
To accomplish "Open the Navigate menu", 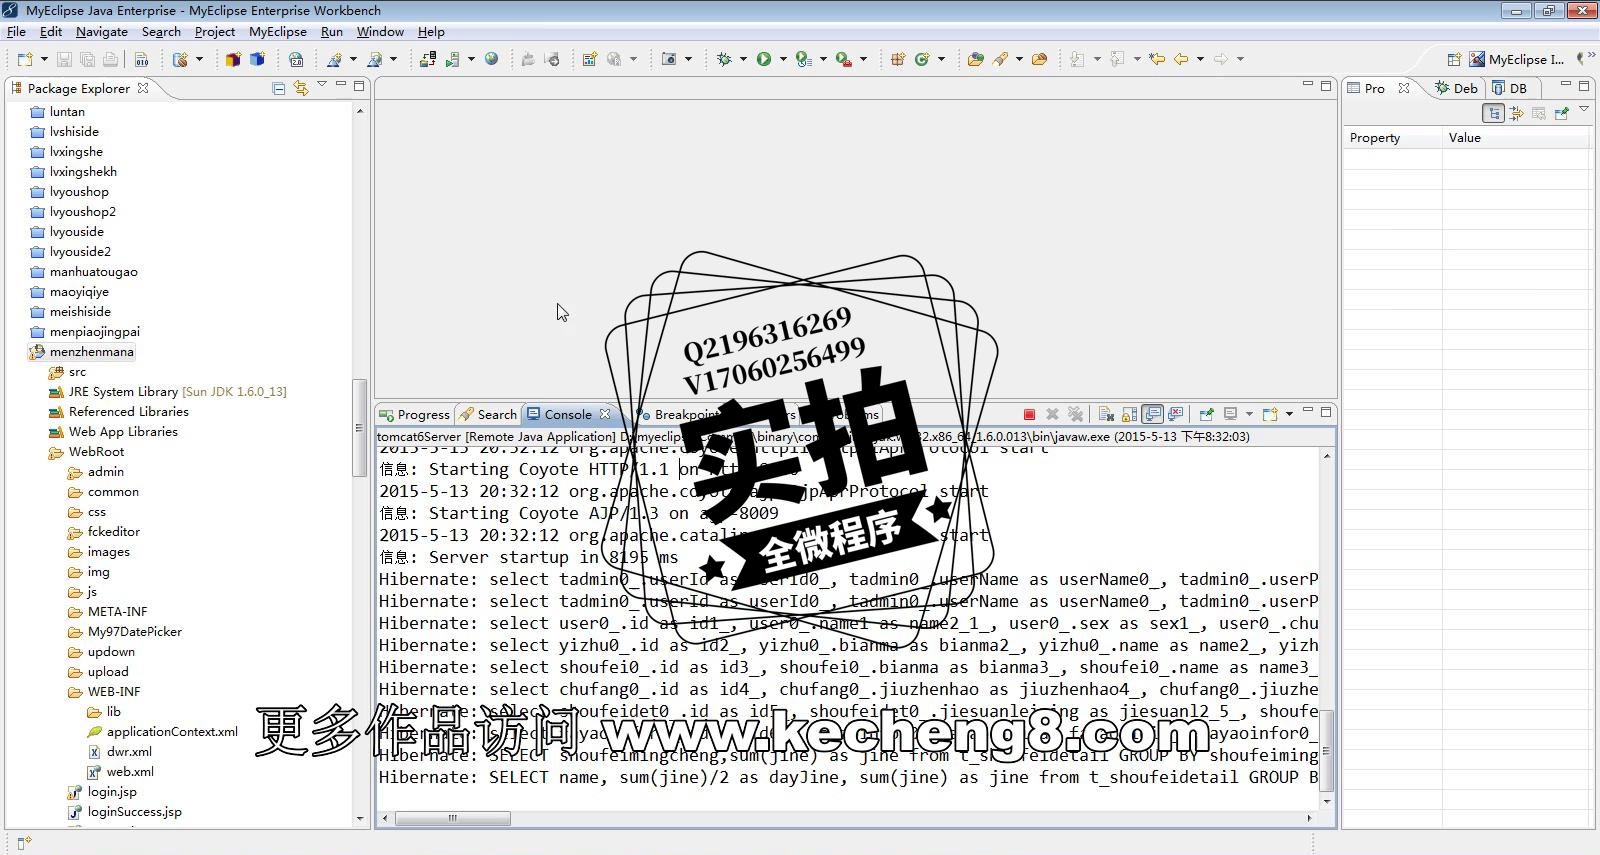I will (x=102, y=32).
